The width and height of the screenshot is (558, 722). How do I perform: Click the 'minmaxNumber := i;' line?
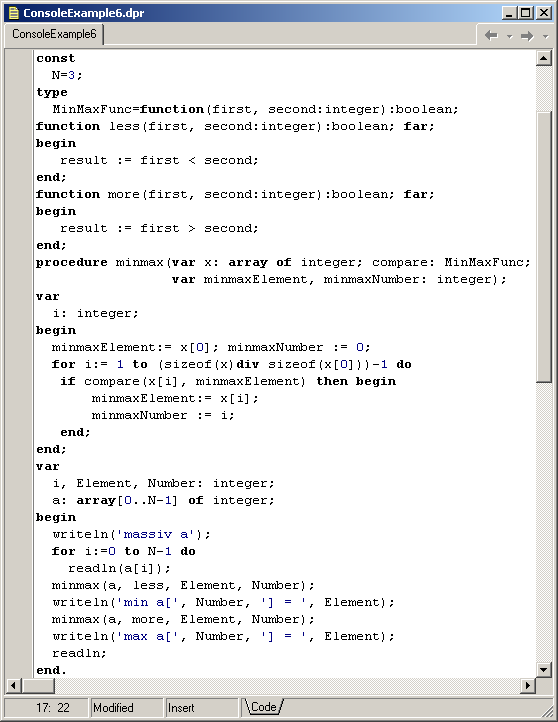(163, 415)
